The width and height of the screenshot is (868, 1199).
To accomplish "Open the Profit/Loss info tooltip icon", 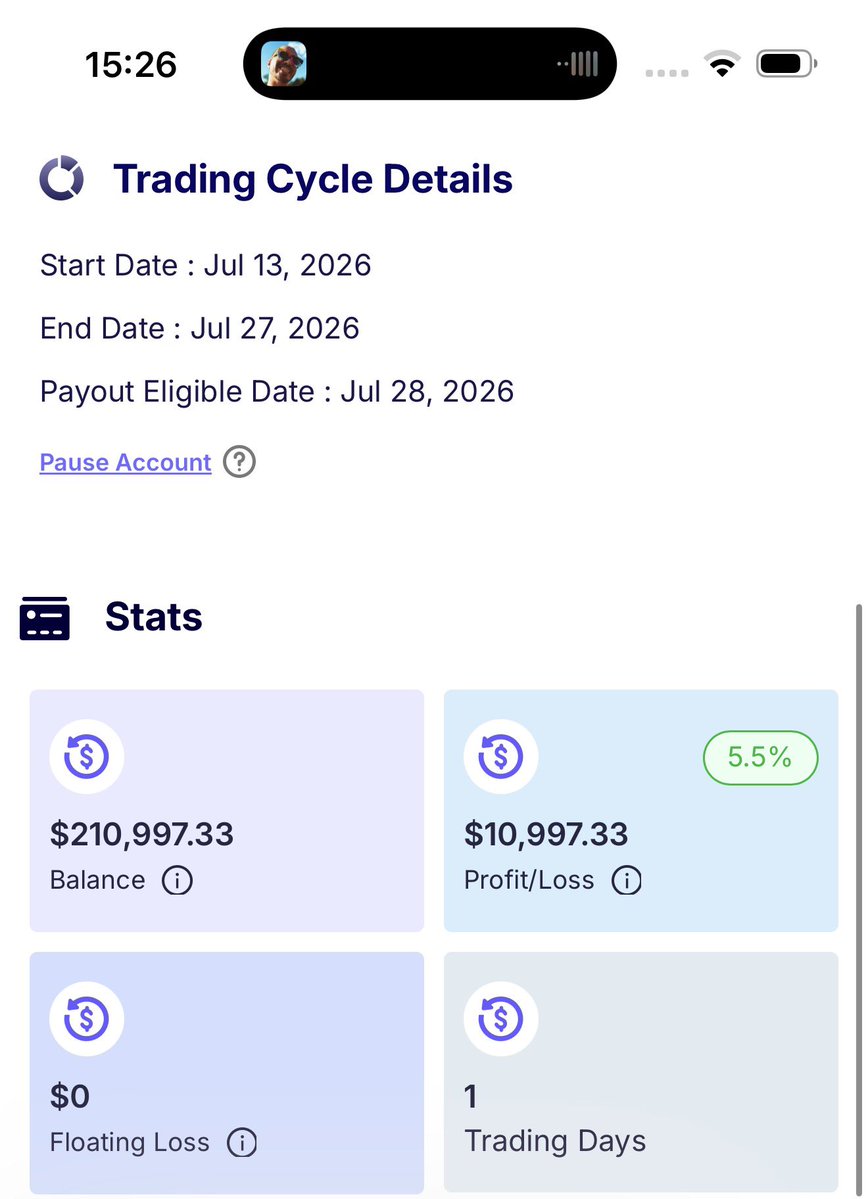I will [626, 880].
